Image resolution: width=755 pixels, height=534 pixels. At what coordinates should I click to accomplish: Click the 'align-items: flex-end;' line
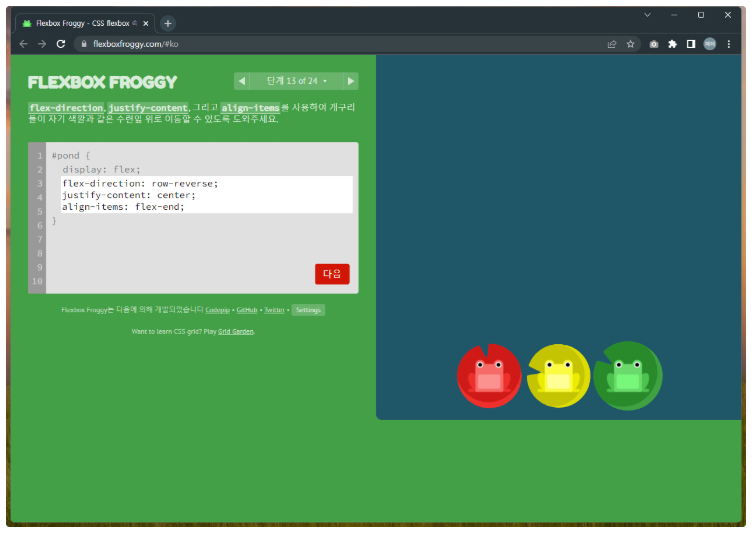(123, 207)
